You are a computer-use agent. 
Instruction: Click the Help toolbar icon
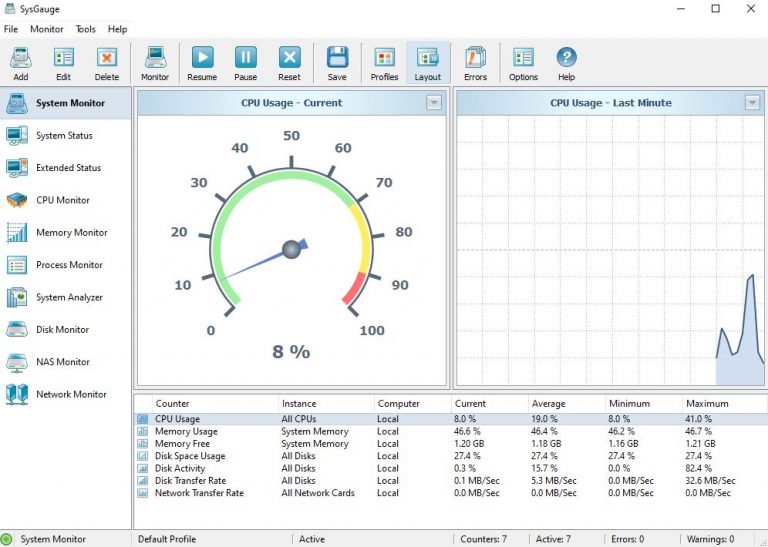click(x=566, y=63)
